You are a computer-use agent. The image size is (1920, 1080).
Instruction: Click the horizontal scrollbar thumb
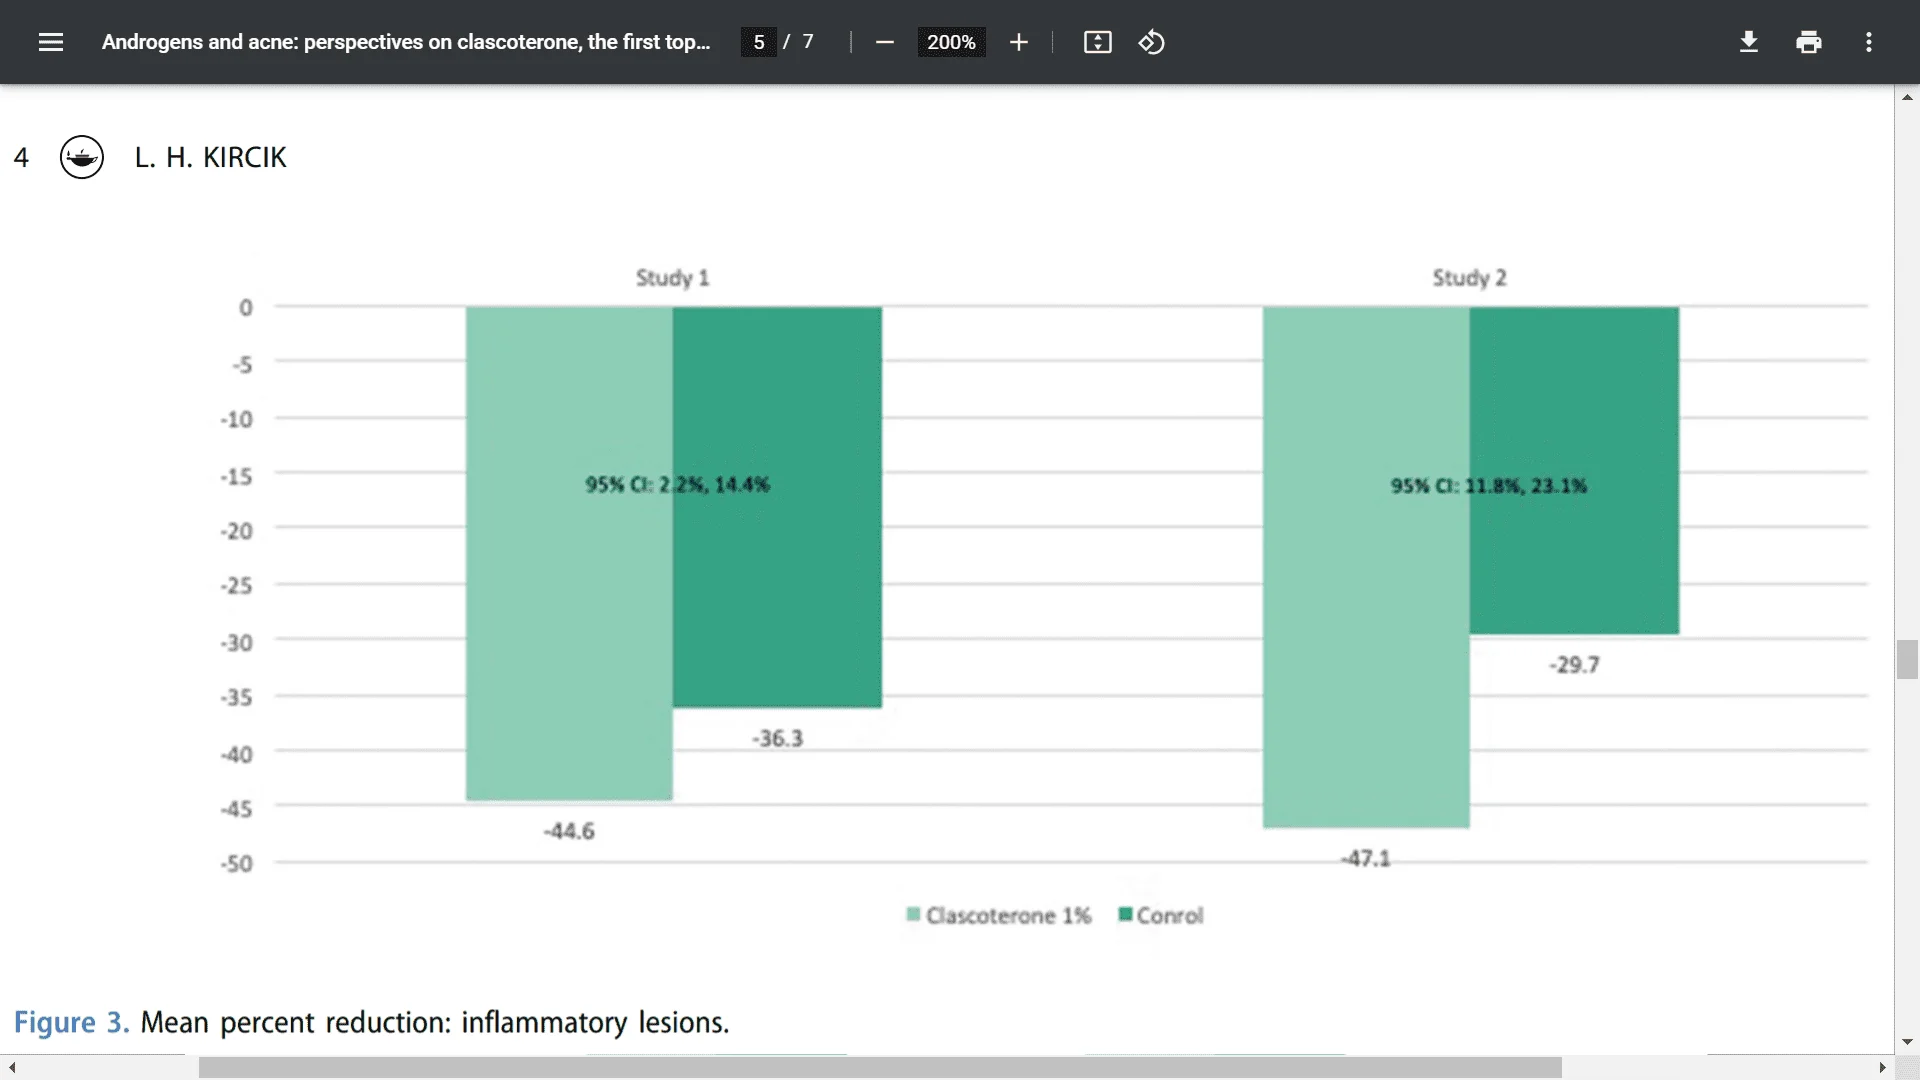880,1068
